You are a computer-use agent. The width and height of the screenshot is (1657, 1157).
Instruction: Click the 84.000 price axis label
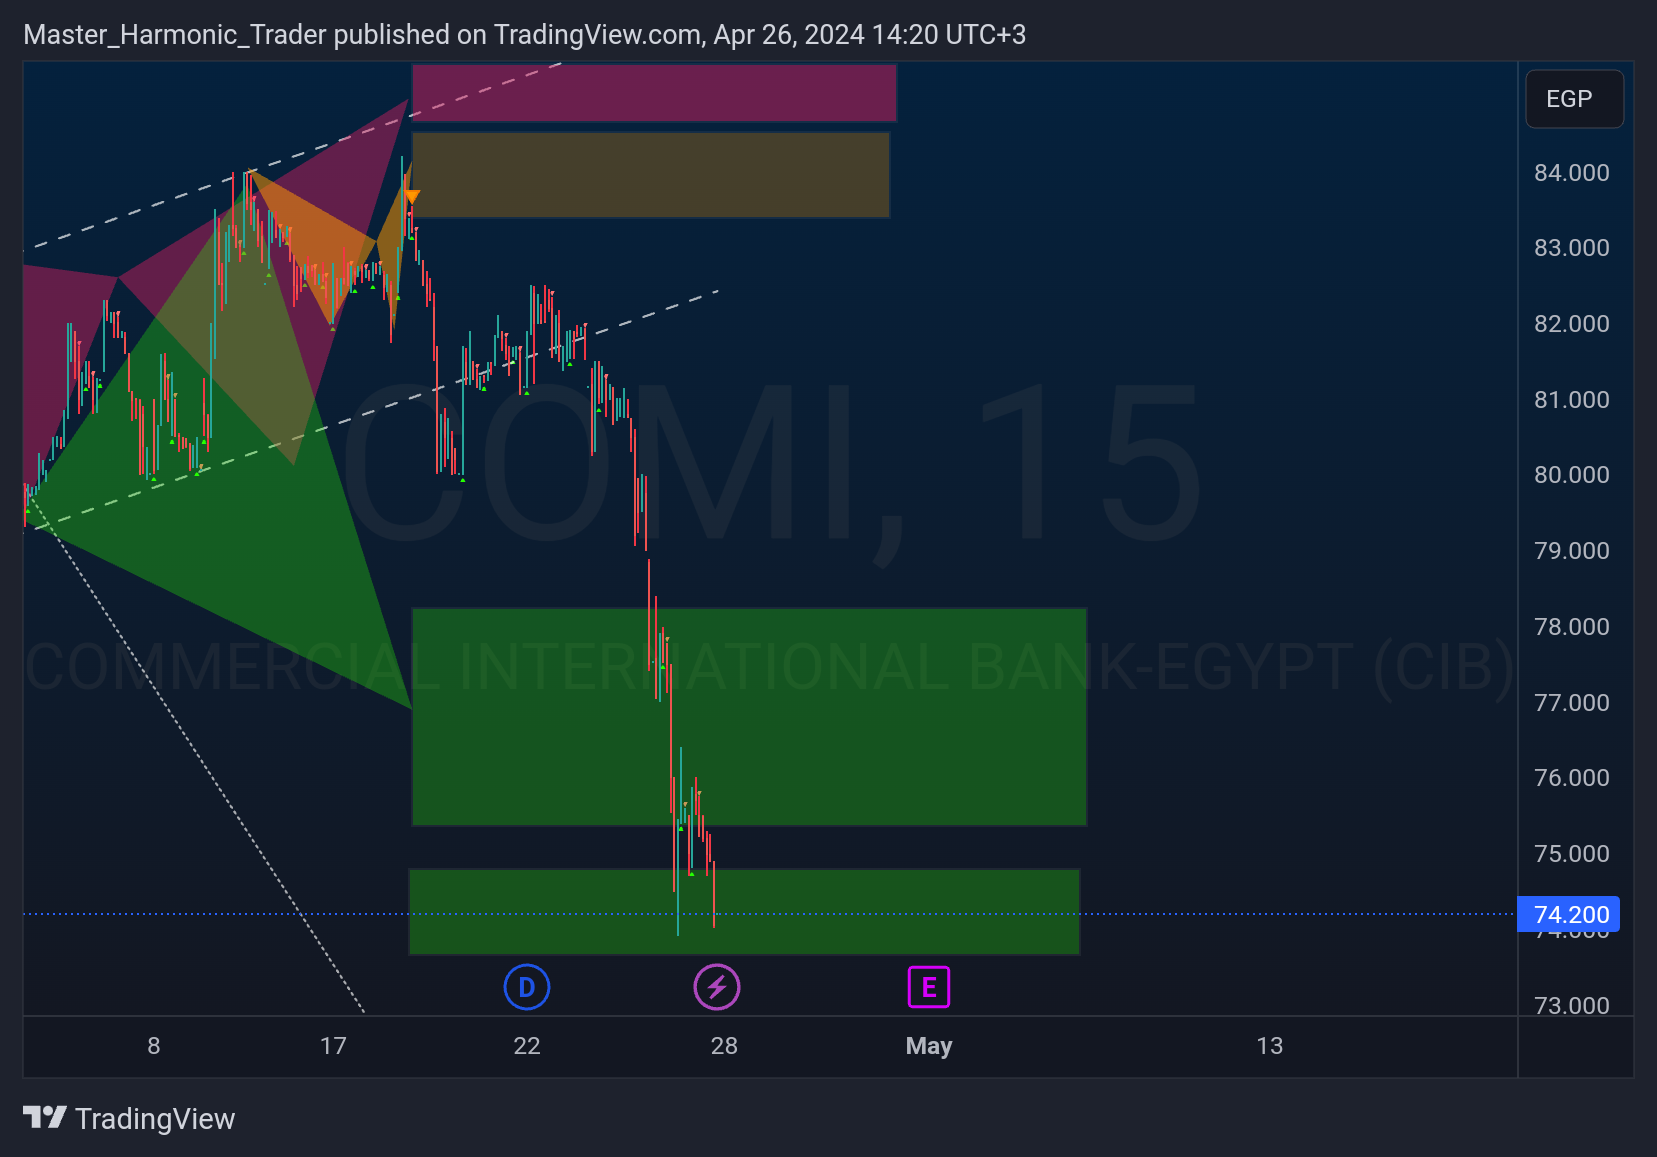coord(1572,173)
